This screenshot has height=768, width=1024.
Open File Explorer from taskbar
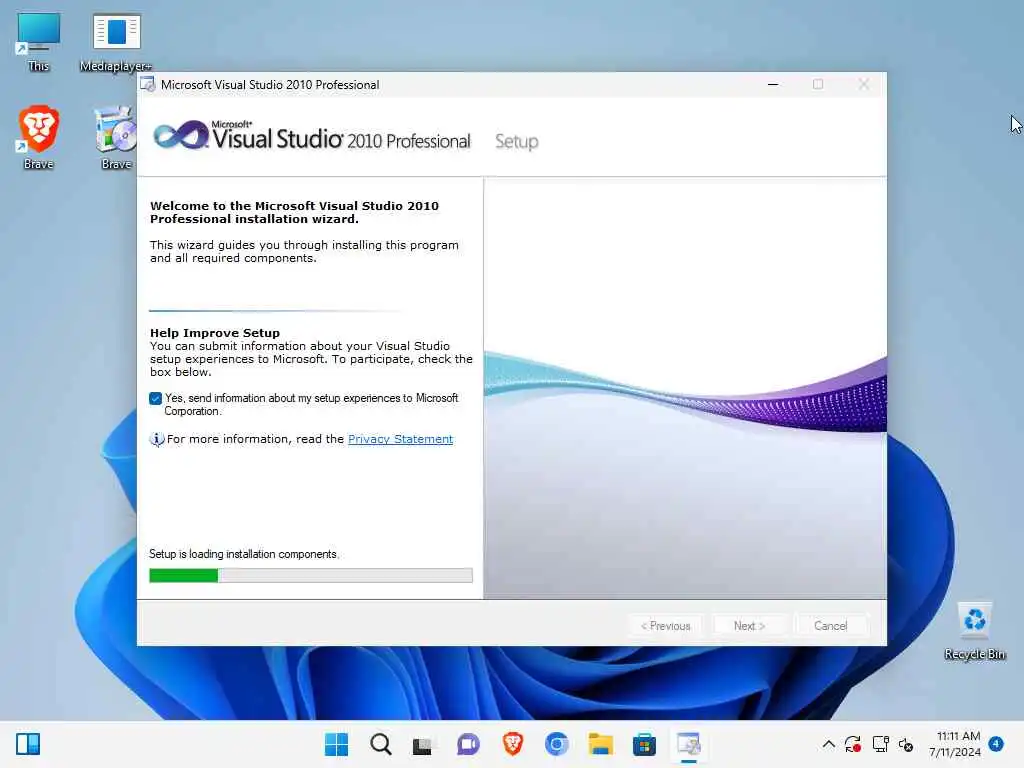600,744
